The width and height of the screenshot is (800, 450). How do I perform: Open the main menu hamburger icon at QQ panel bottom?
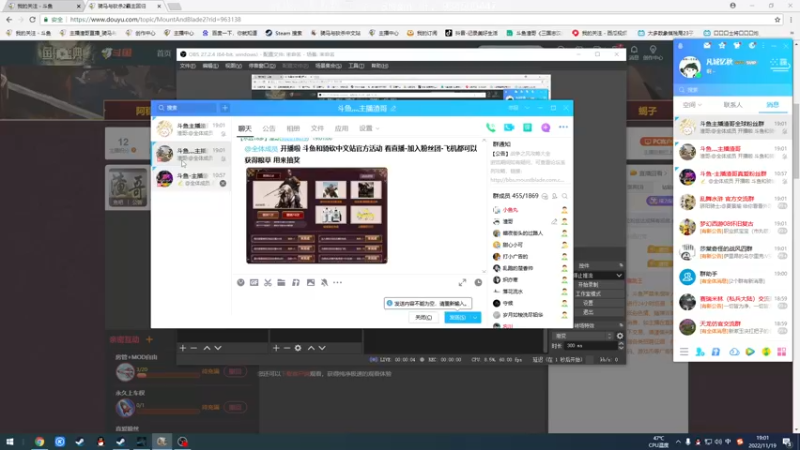(x=684, y=352)
